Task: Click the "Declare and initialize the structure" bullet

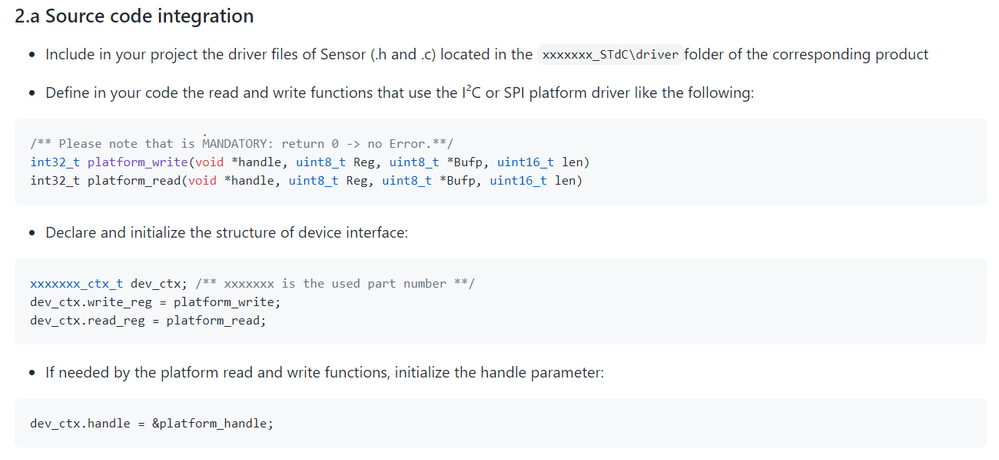Action: pyautogui.click(x=226, y=233)
